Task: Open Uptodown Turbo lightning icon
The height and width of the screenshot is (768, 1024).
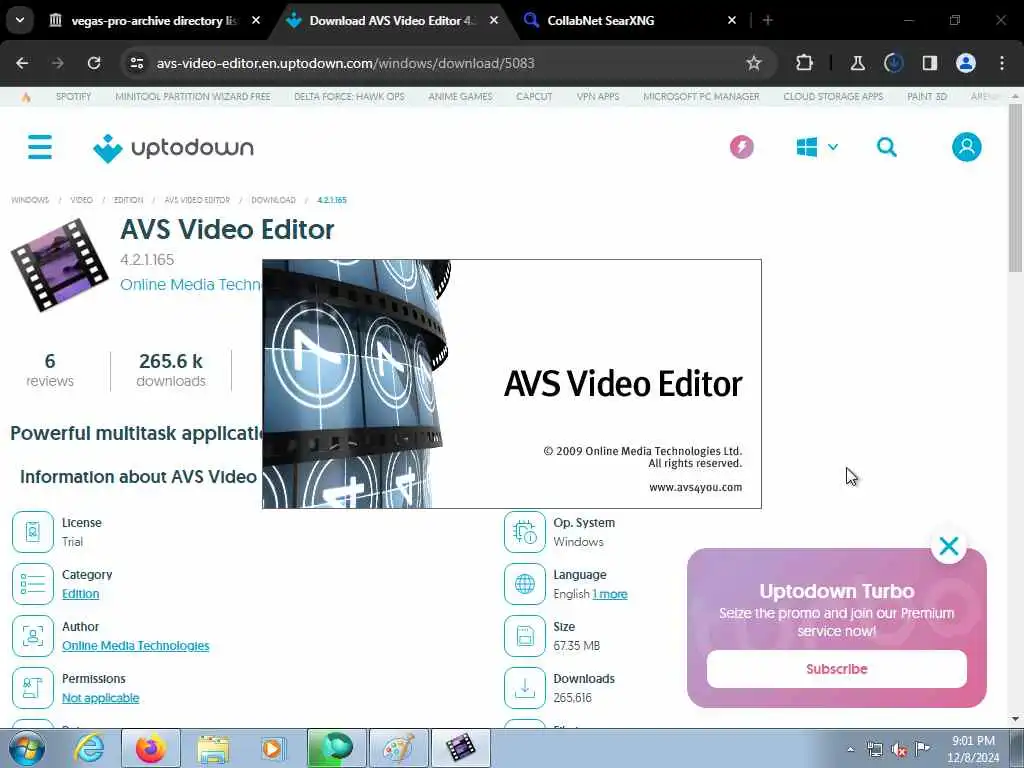Action: pos(741,147)
